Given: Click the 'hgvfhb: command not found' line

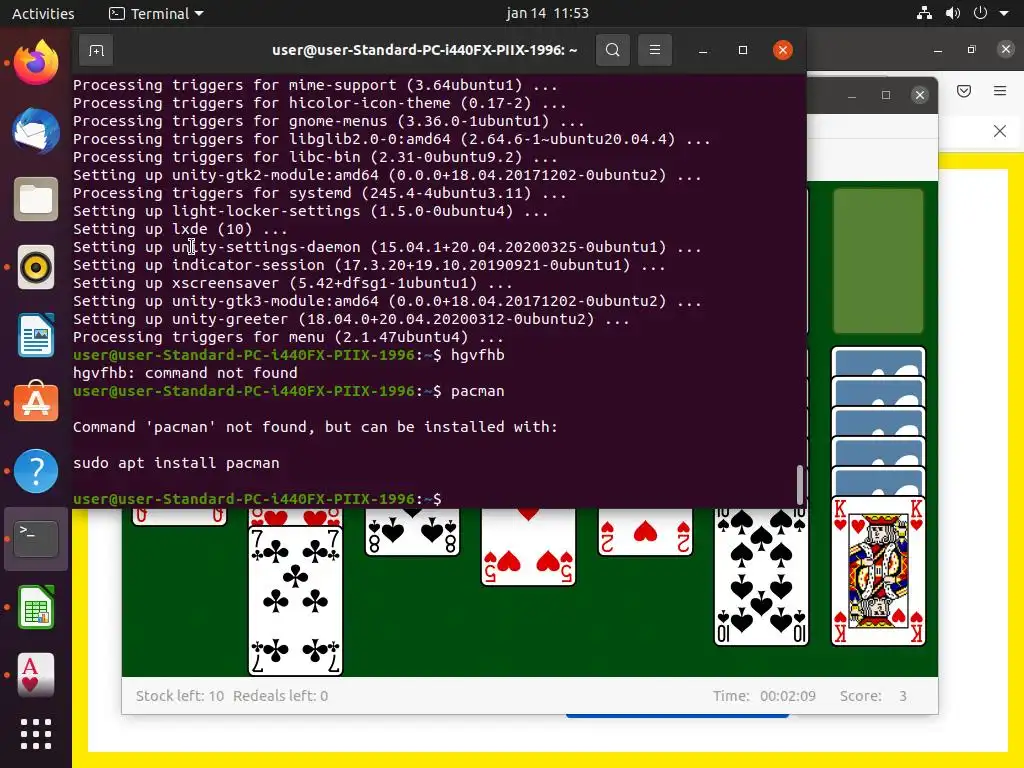Looking at the screenshot, I should pyautogui.click(x=185, y=373).
